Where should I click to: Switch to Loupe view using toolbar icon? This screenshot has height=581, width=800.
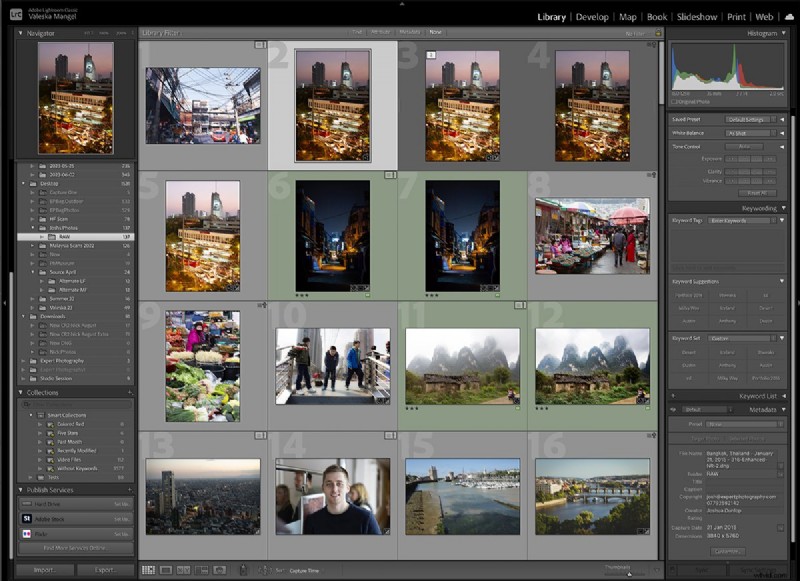(x=165, y=570)
